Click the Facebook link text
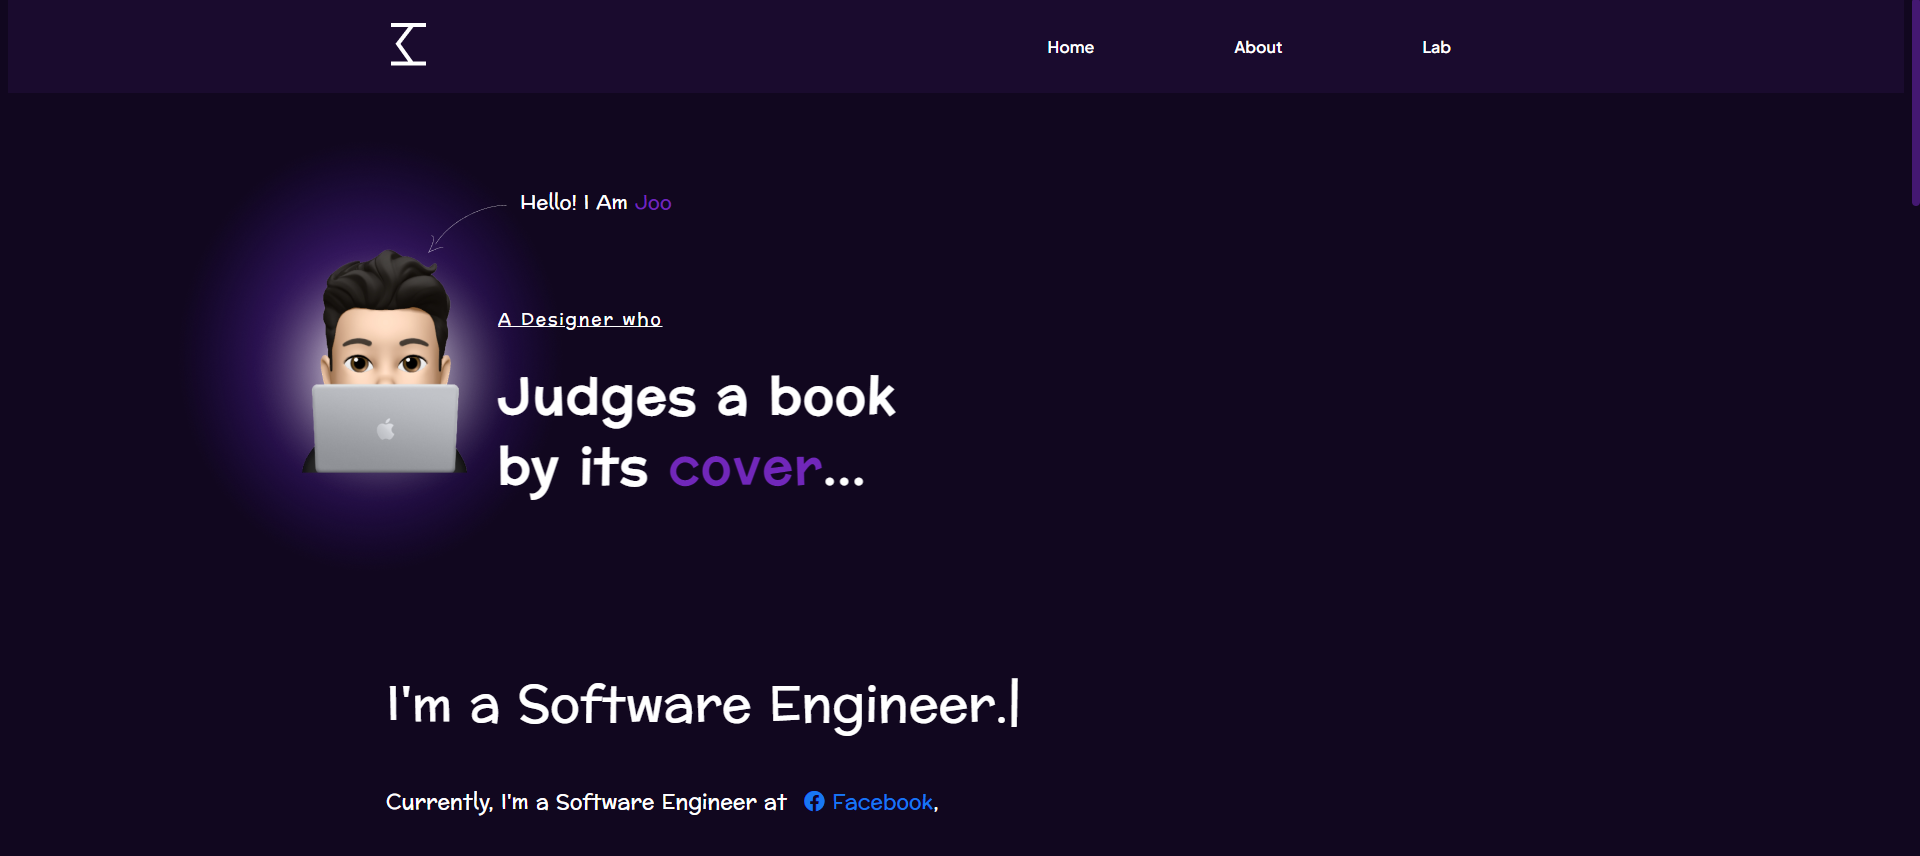1920x856 pixels. pos(882,802)
